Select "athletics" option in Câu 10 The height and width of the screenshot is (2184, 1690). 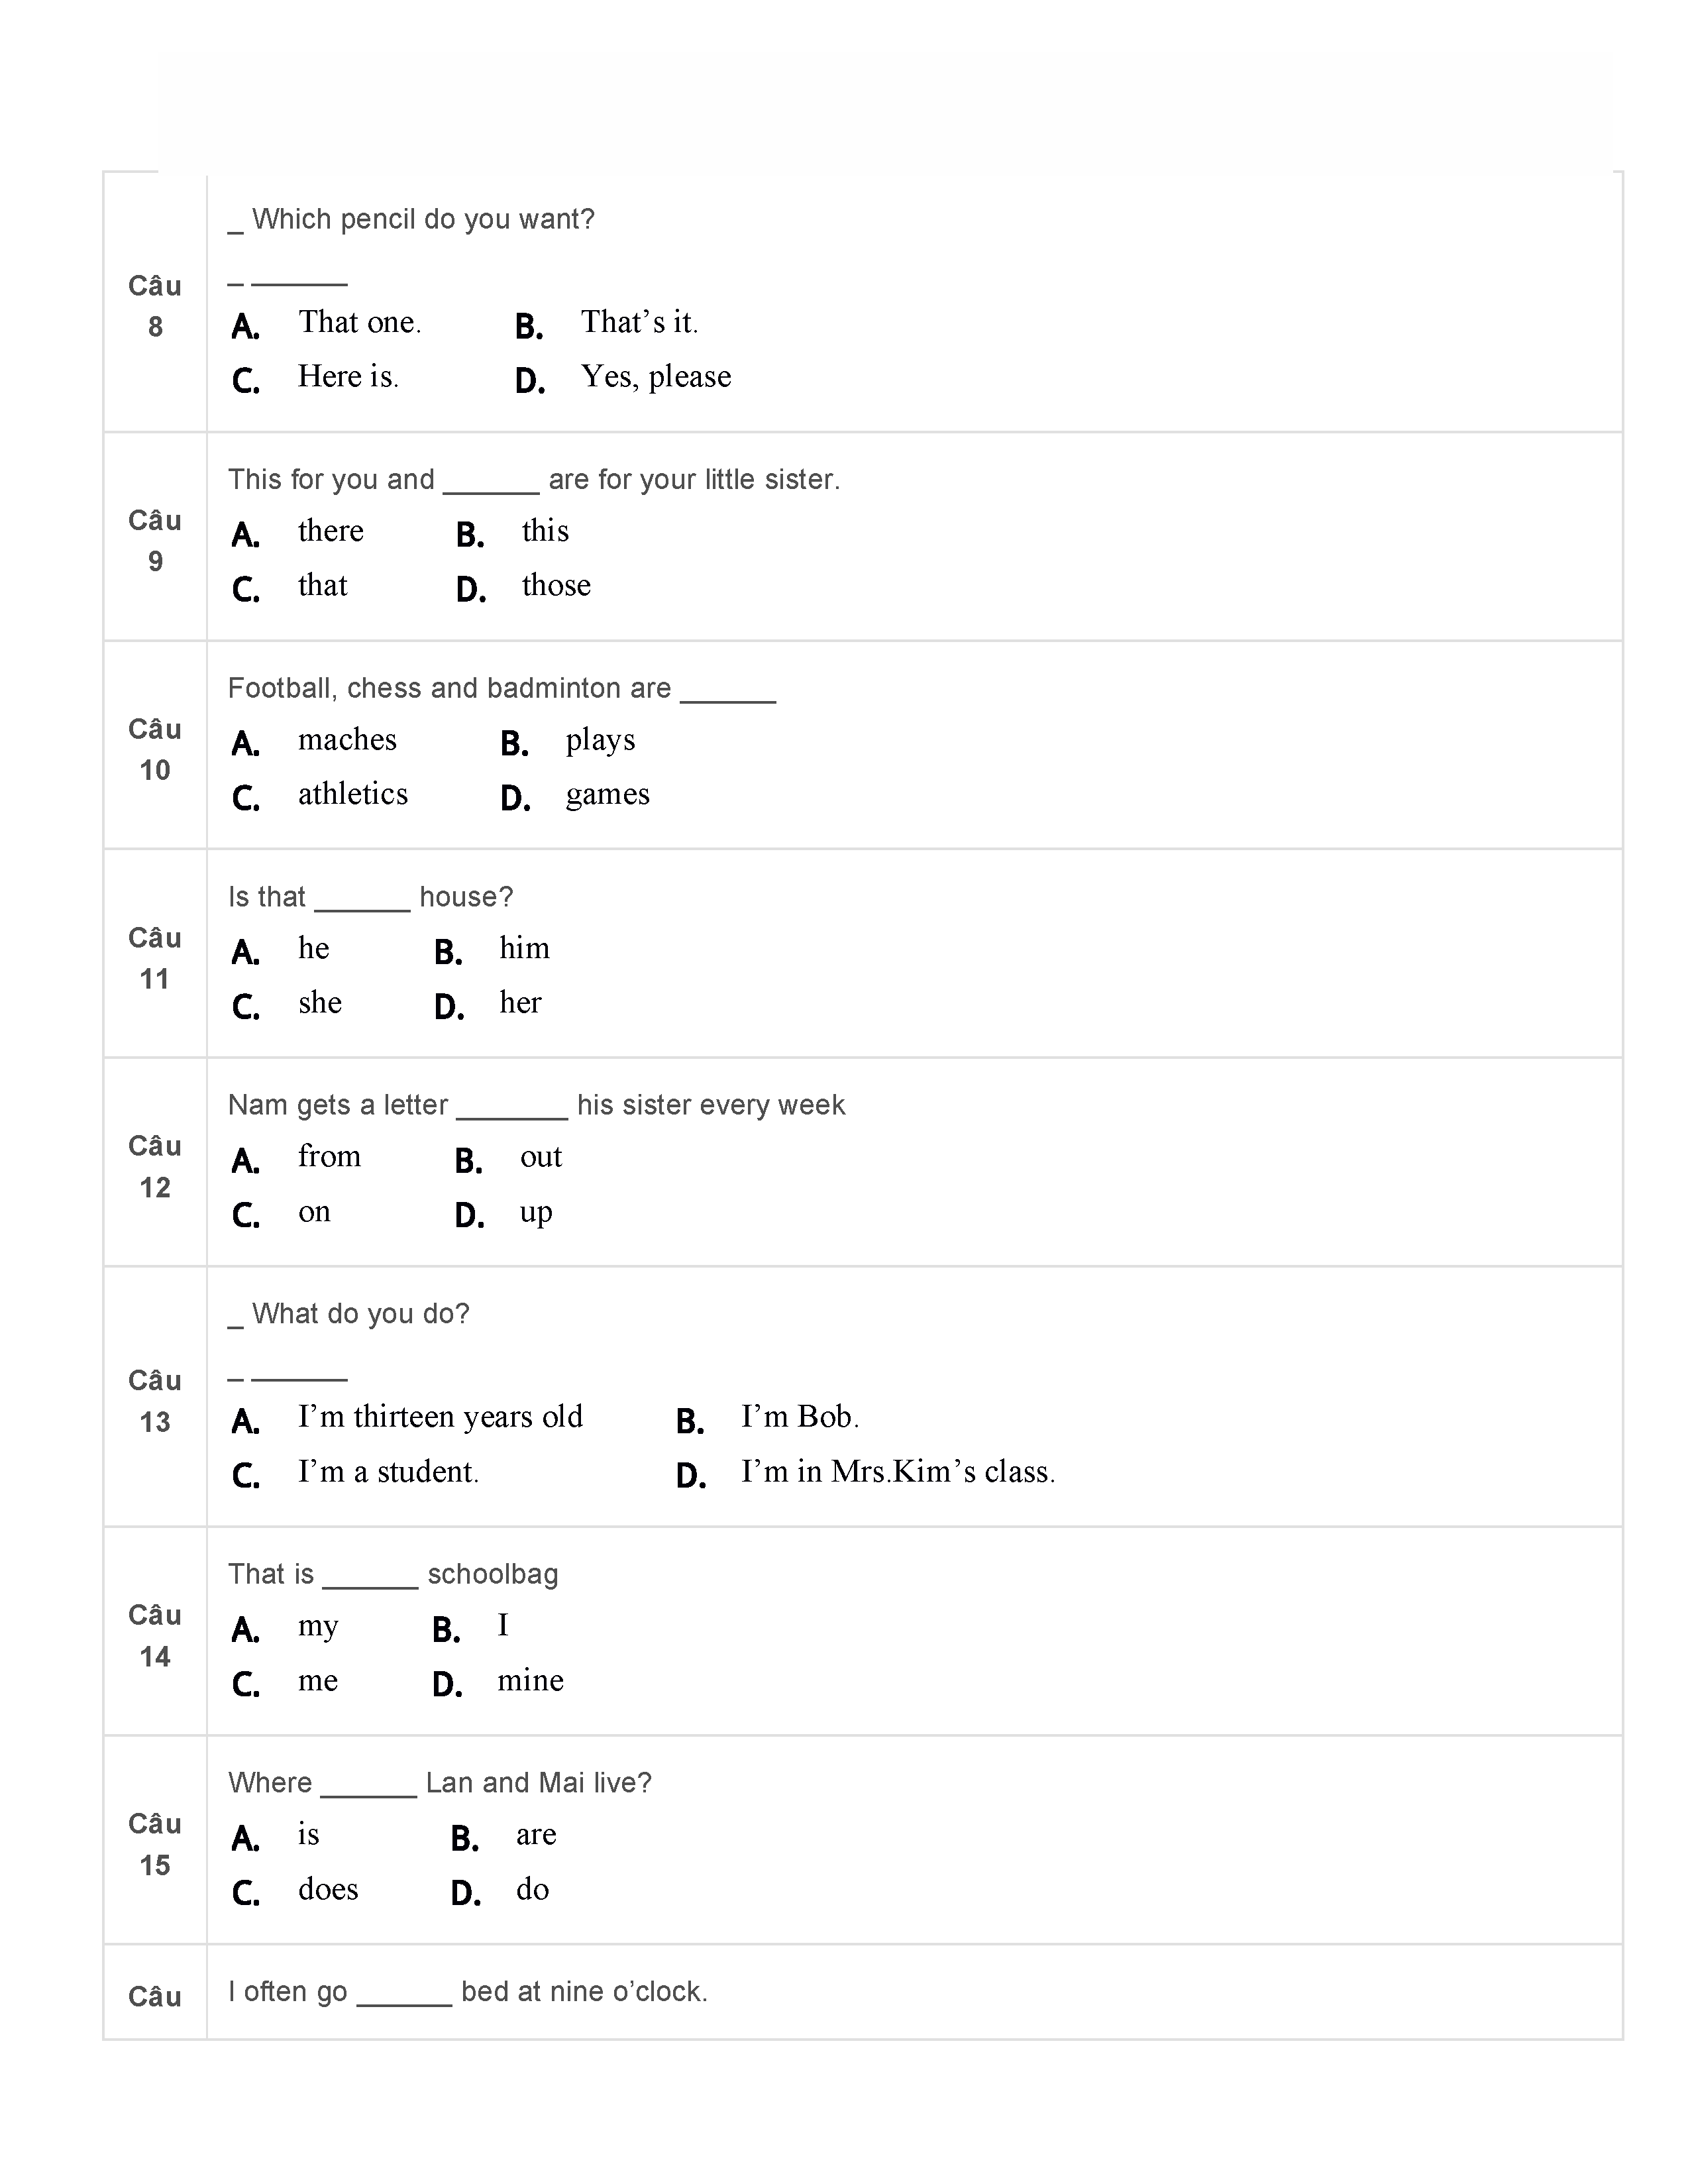pos(352,795)
